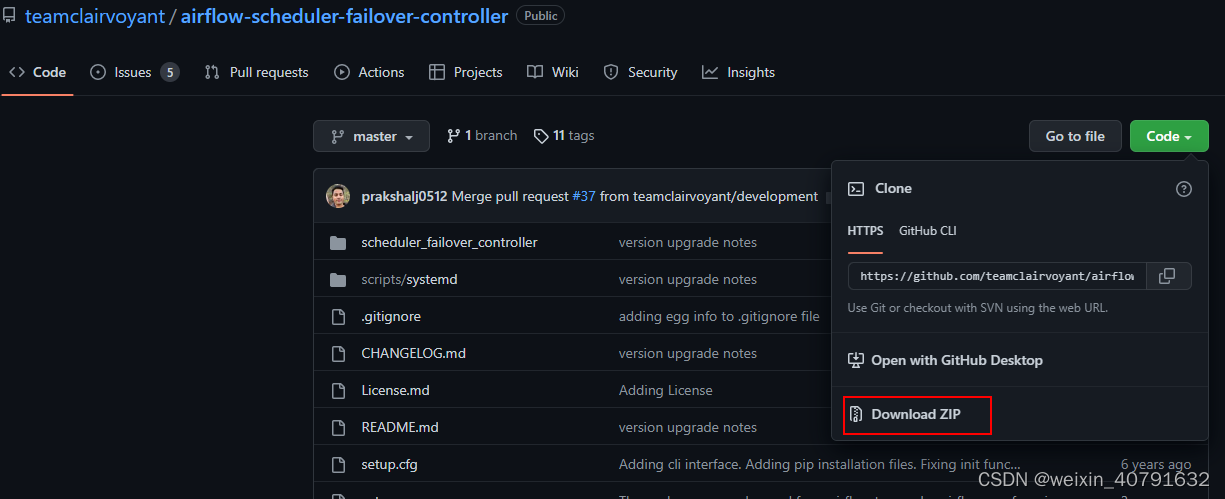View the 1 branch link
Screen dimensions: 1225x499
point(482,135)
